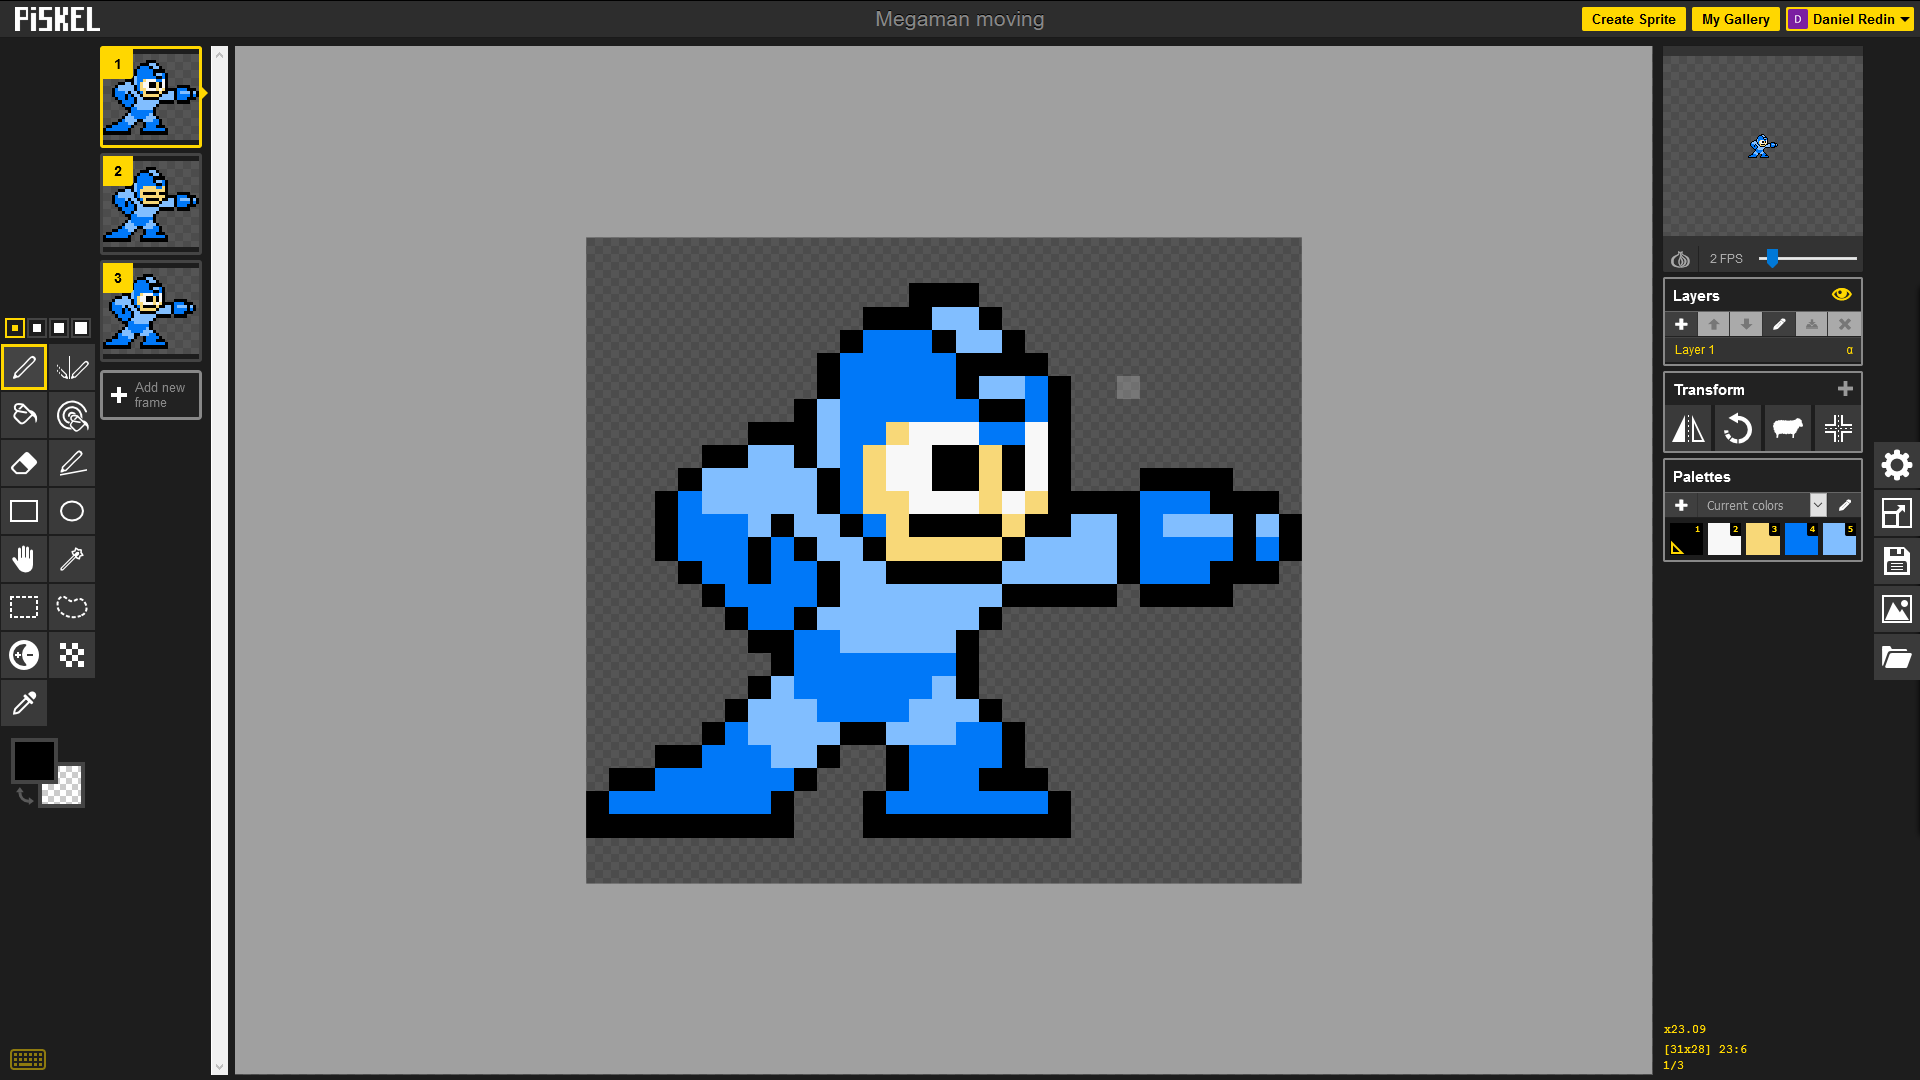Move Layer 1 down
Image resolution: width=1920 pixels, height=1080 pixels.
click(1746, 324)
